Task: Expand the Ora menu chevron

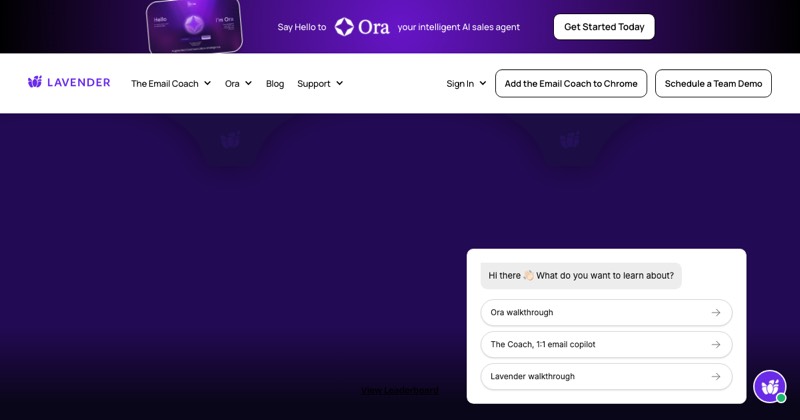Action: (x=248, y=83)
